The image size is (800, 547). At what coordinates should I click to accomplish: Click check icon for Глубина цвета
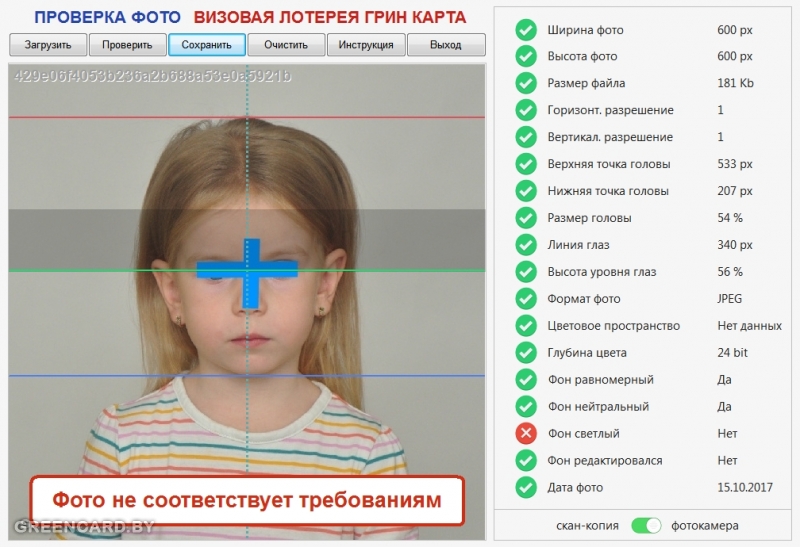[526, 353]
